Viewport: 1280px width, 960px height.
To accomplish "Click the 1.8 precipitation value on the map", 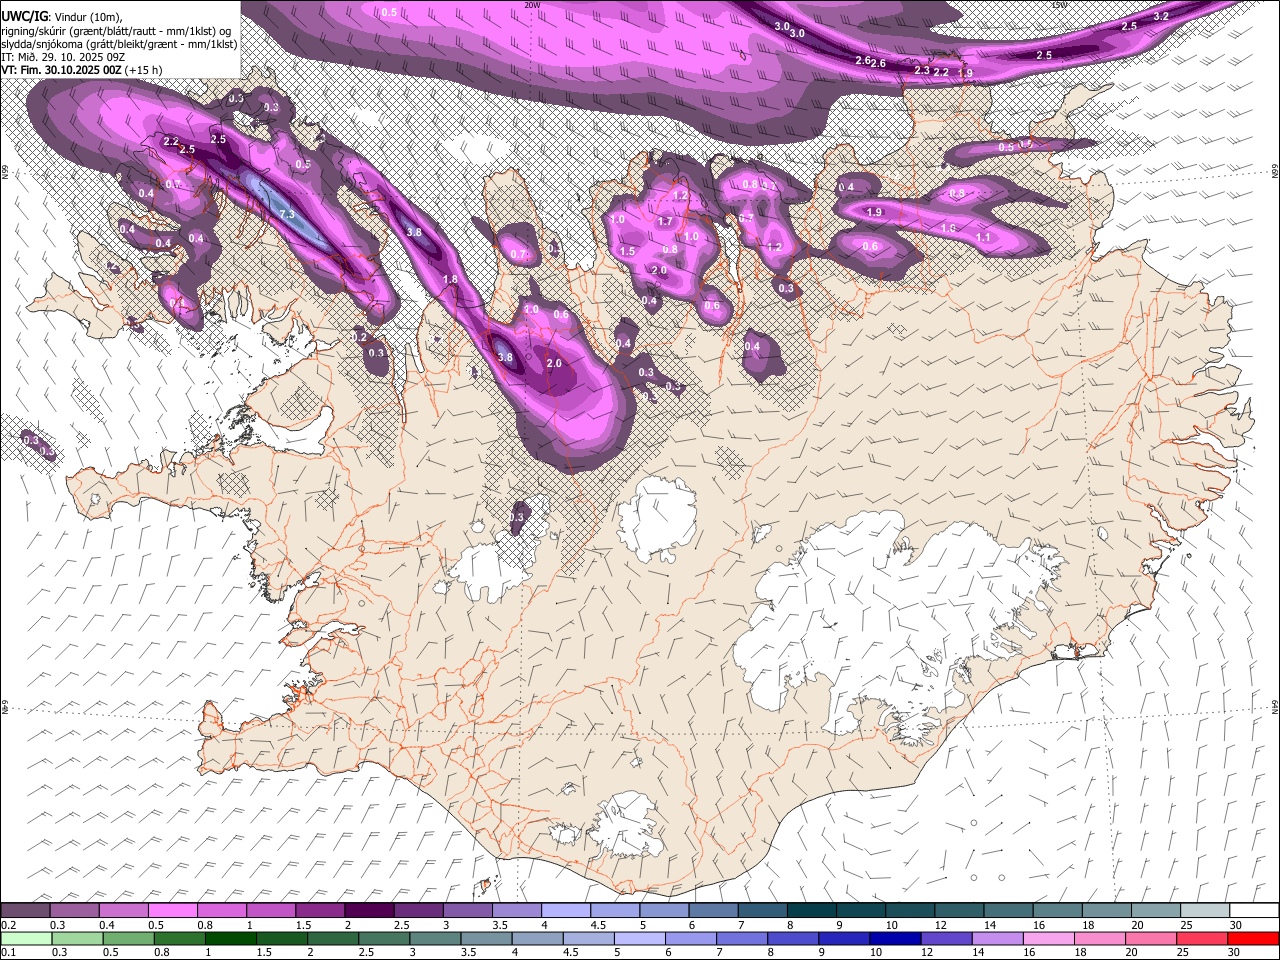I will click(450, 280).
